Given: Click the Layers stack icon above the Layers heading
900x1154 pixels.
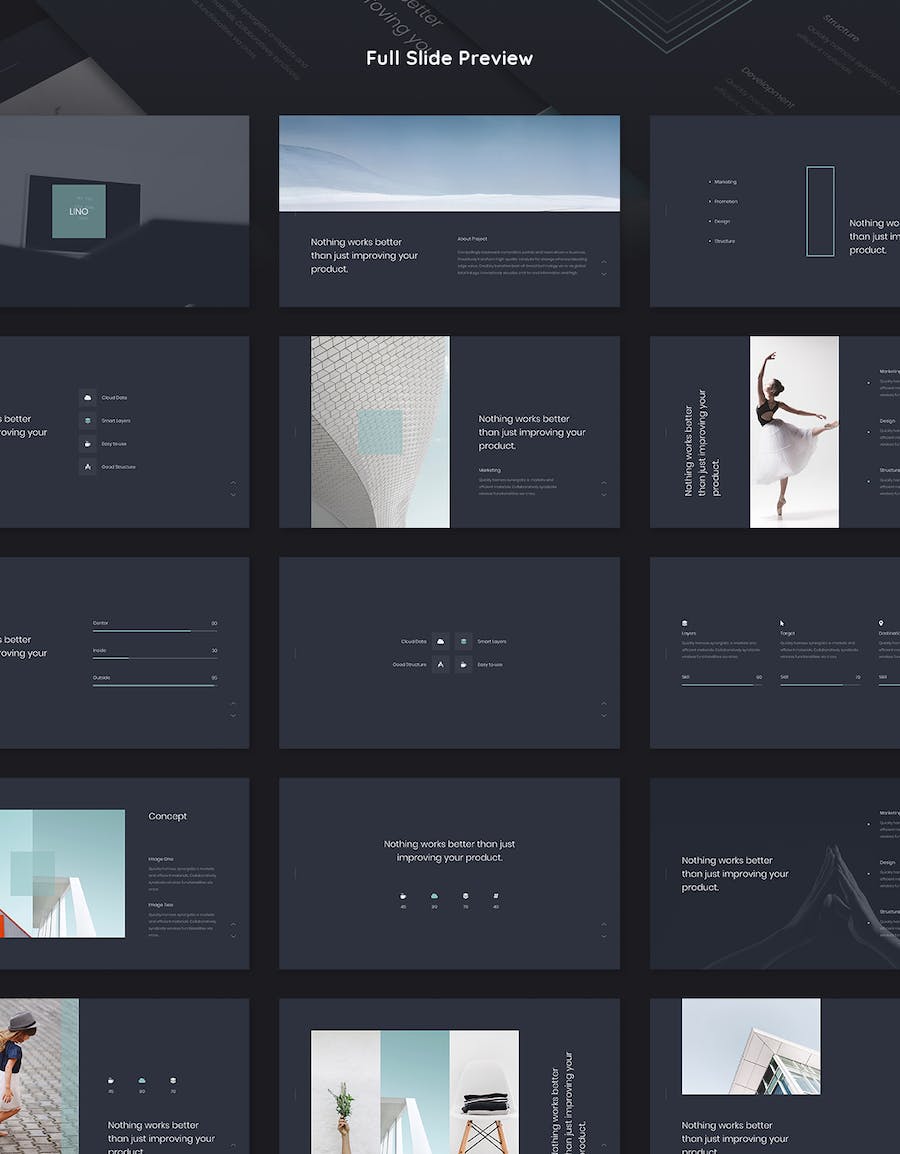Looking at the screenshot, I should [685, 623].
